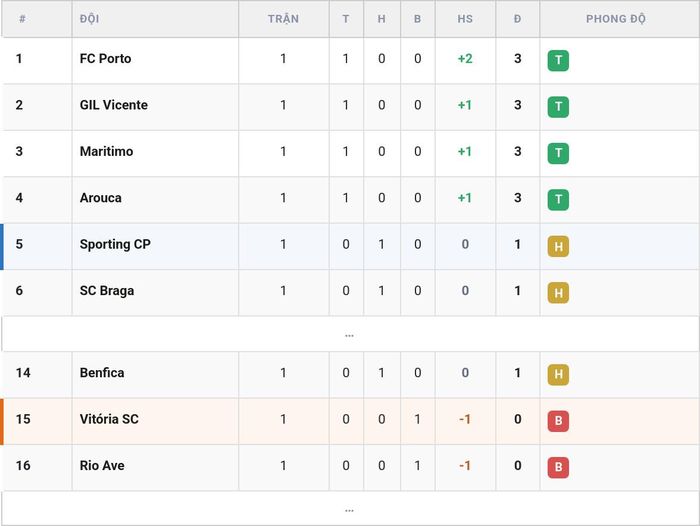Sort table by the ĐỘI column header
This screenshot has width=700, height=526.
tap(89, 19)
